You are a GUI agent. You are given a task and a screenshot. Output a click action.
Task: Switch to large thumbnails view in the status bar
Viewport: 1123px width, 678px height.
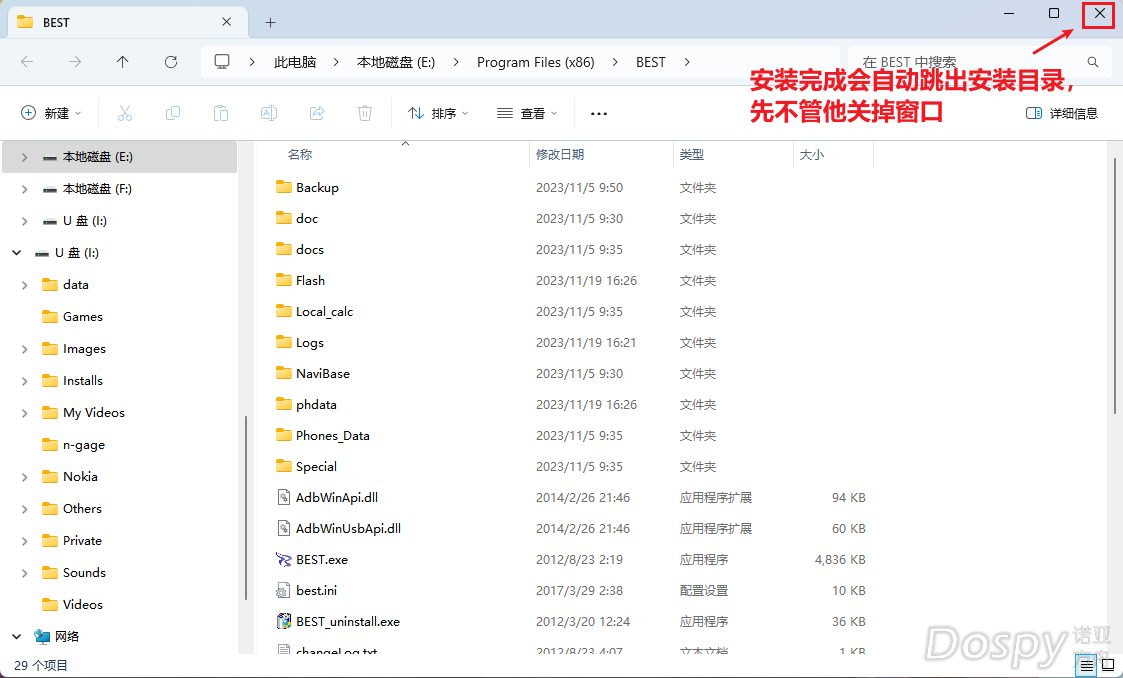(1107, 665)
